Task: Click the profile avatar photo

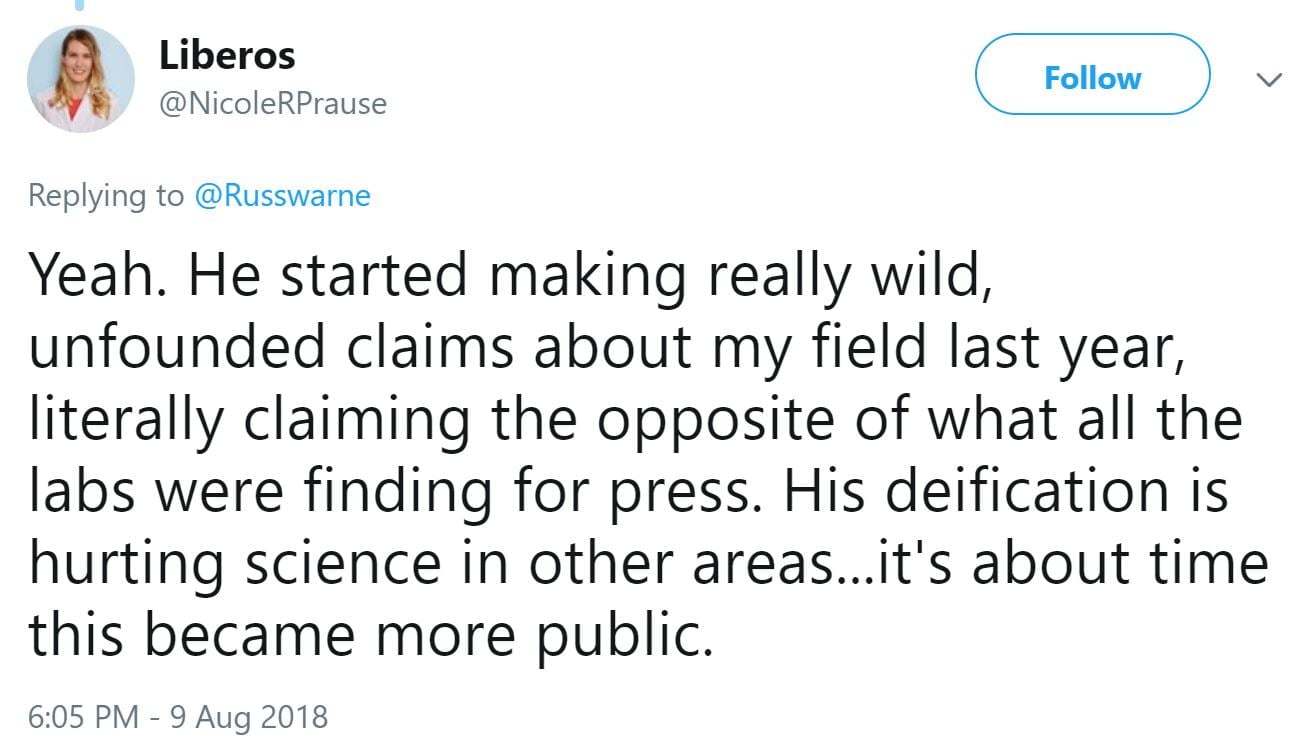Action: click(x=80, y=79)
